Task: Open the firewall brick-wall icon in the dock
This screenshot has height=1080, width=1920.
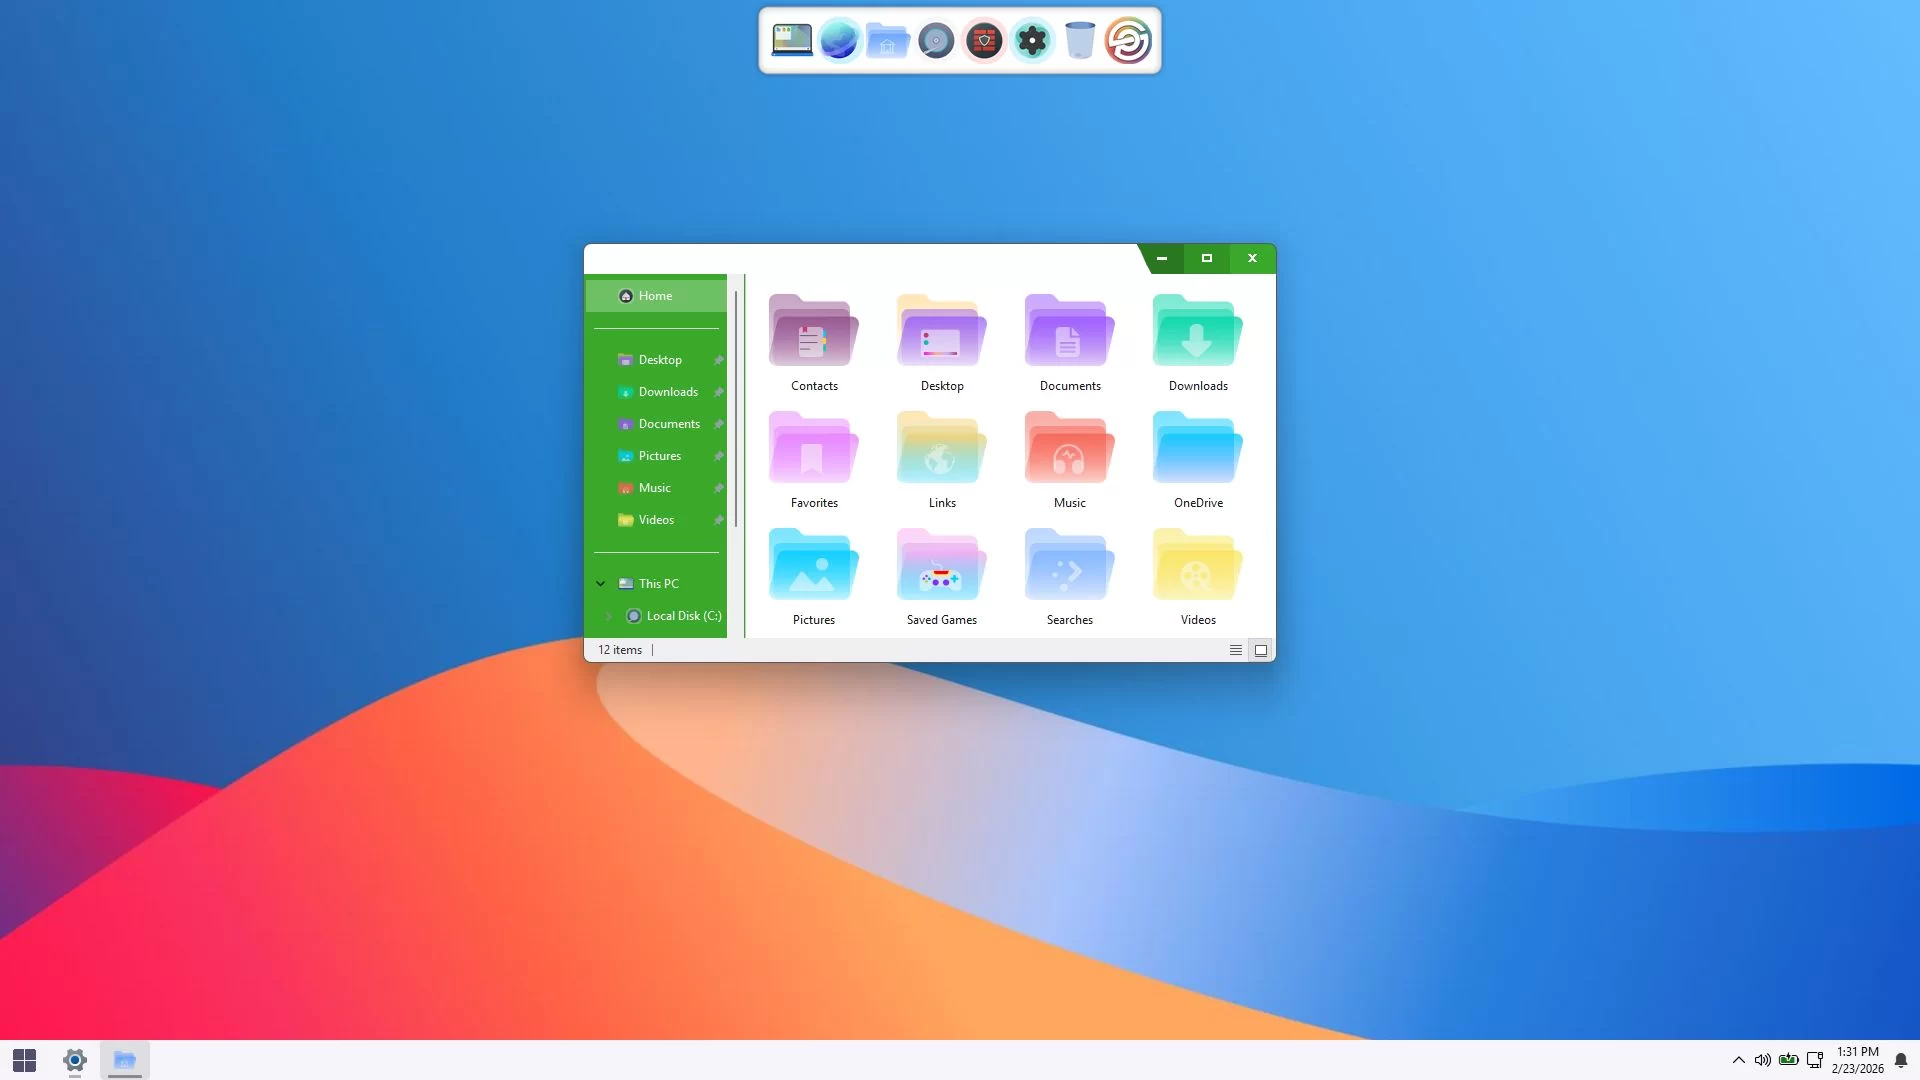Action: click(x=984, y=41)
